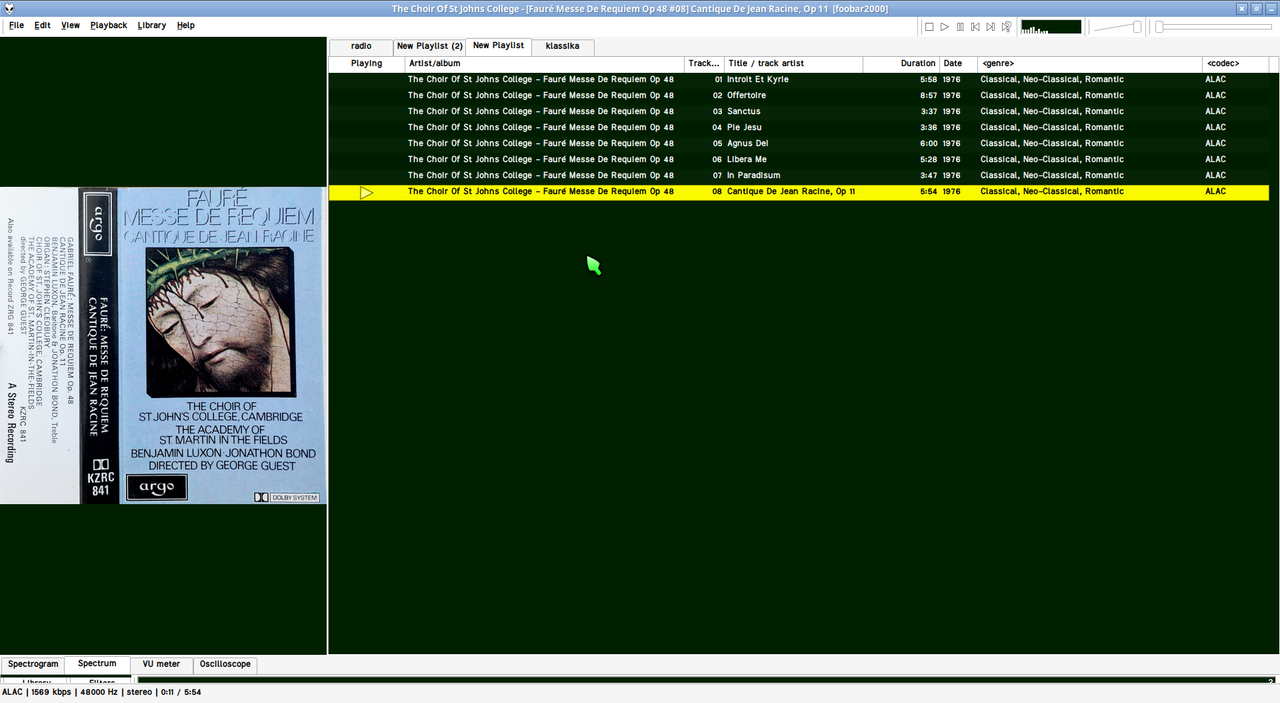Select the Offertoire track row
This screenshot has height=703, width=1280.
click(x=799, y=95)
